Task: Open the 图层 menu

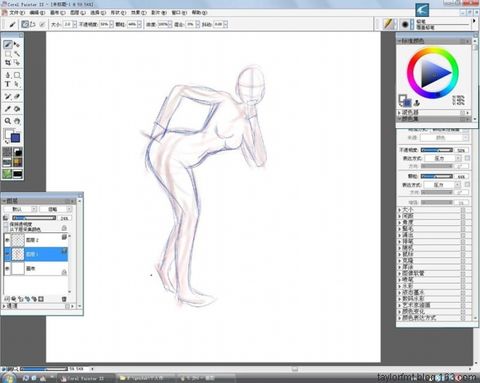Action: click(78, 13)
